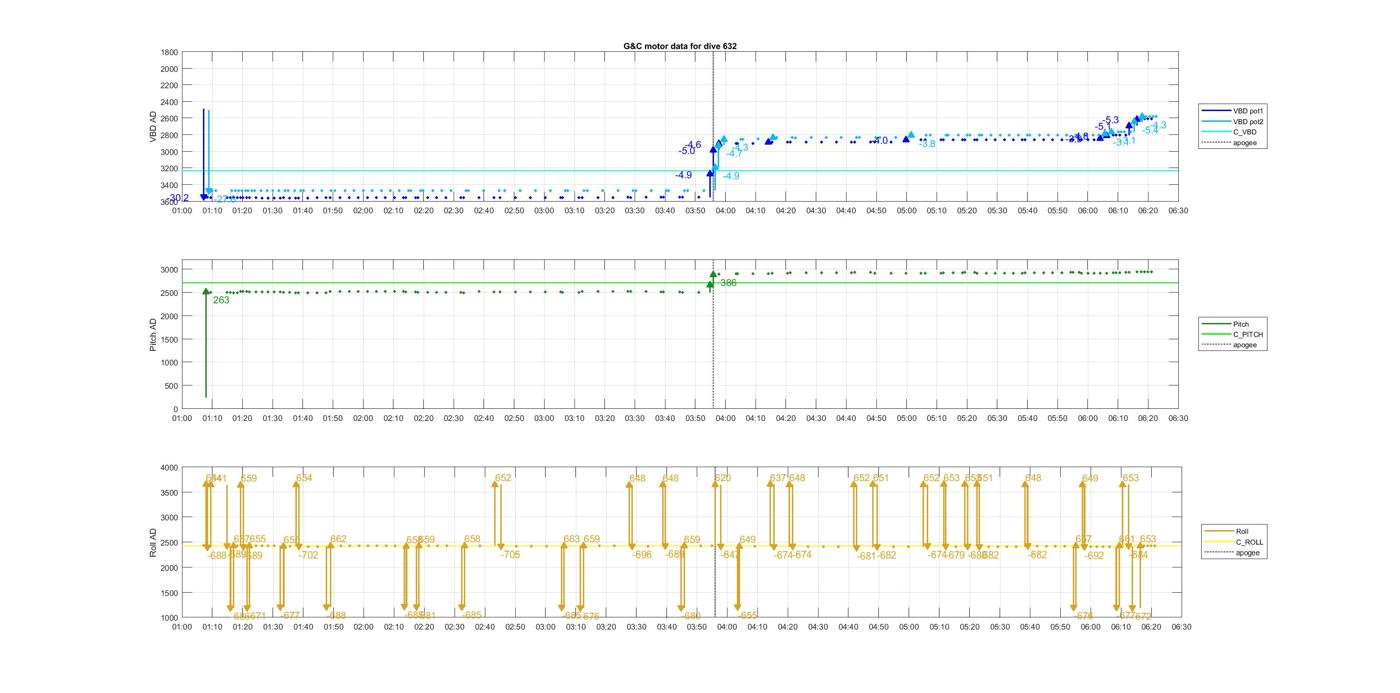Screen dimensions: 1400x693
Task: Click the '-655' roll data label
Action: click(x=748, y=616)
